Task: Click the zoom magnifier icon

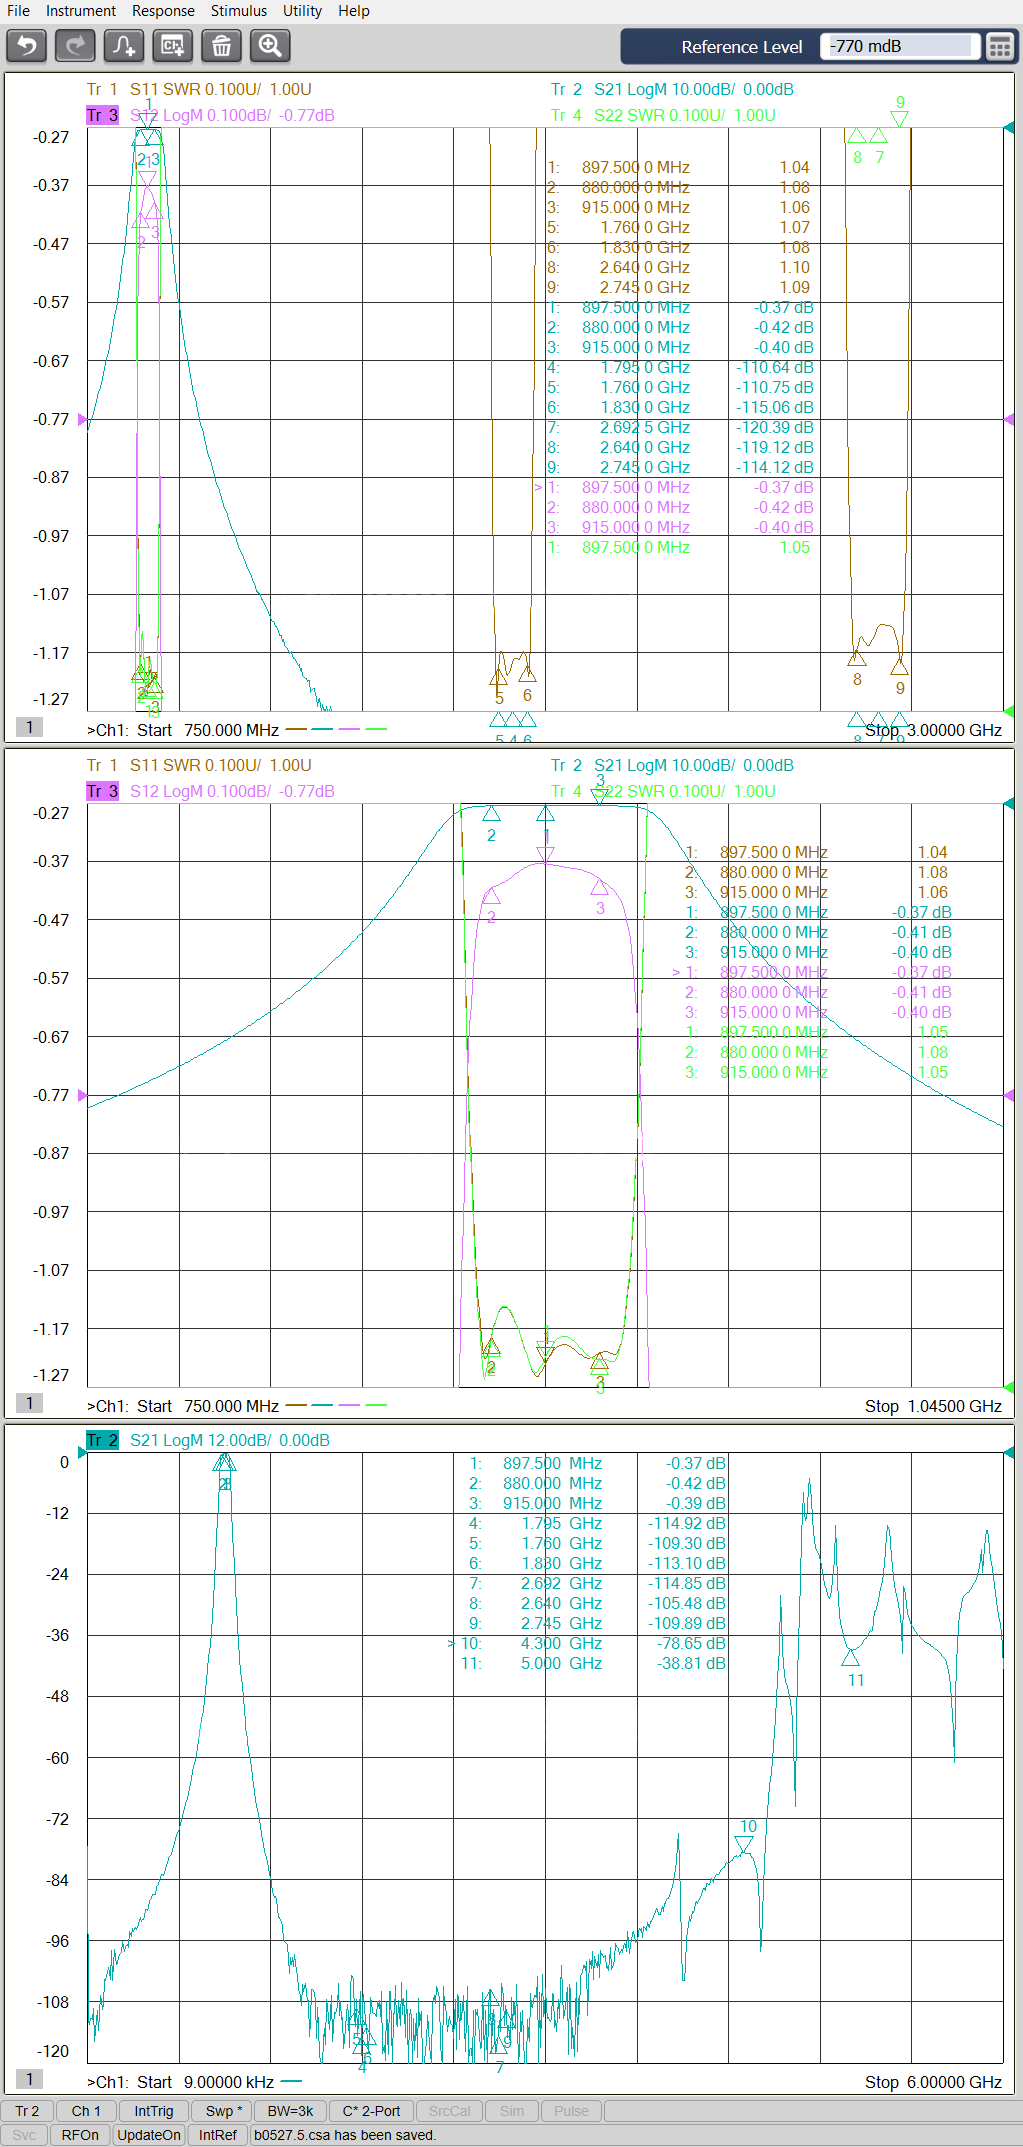Action: point(270,46)
